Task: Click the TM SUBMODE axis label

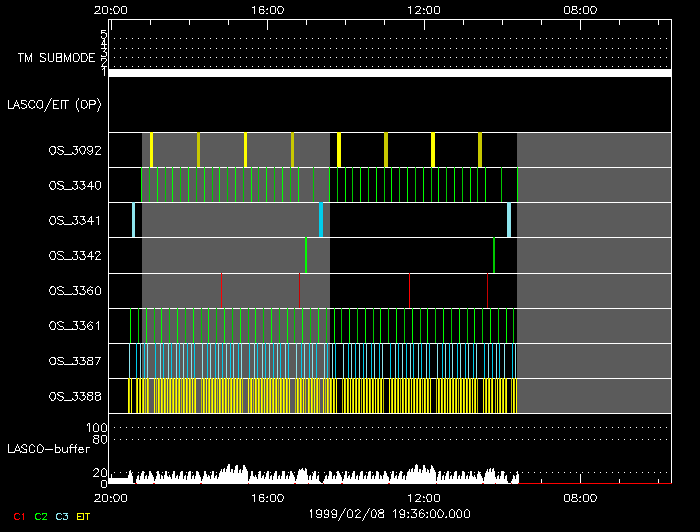Action: click(x=55, y=58)
